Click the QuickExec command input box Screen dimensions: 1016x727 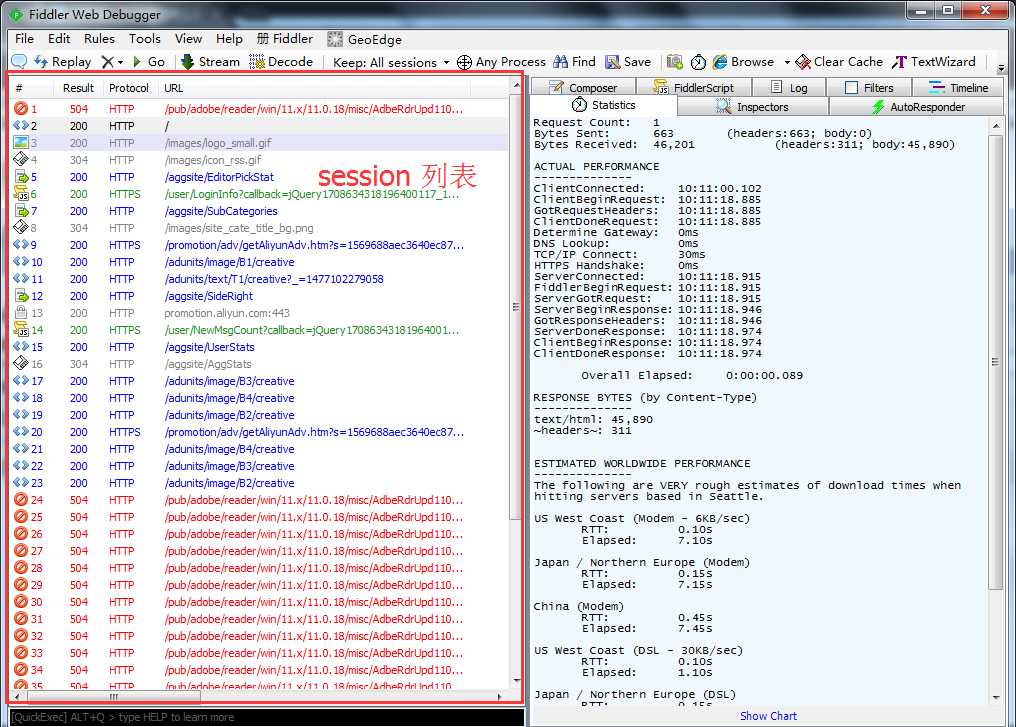pos(266,717)
